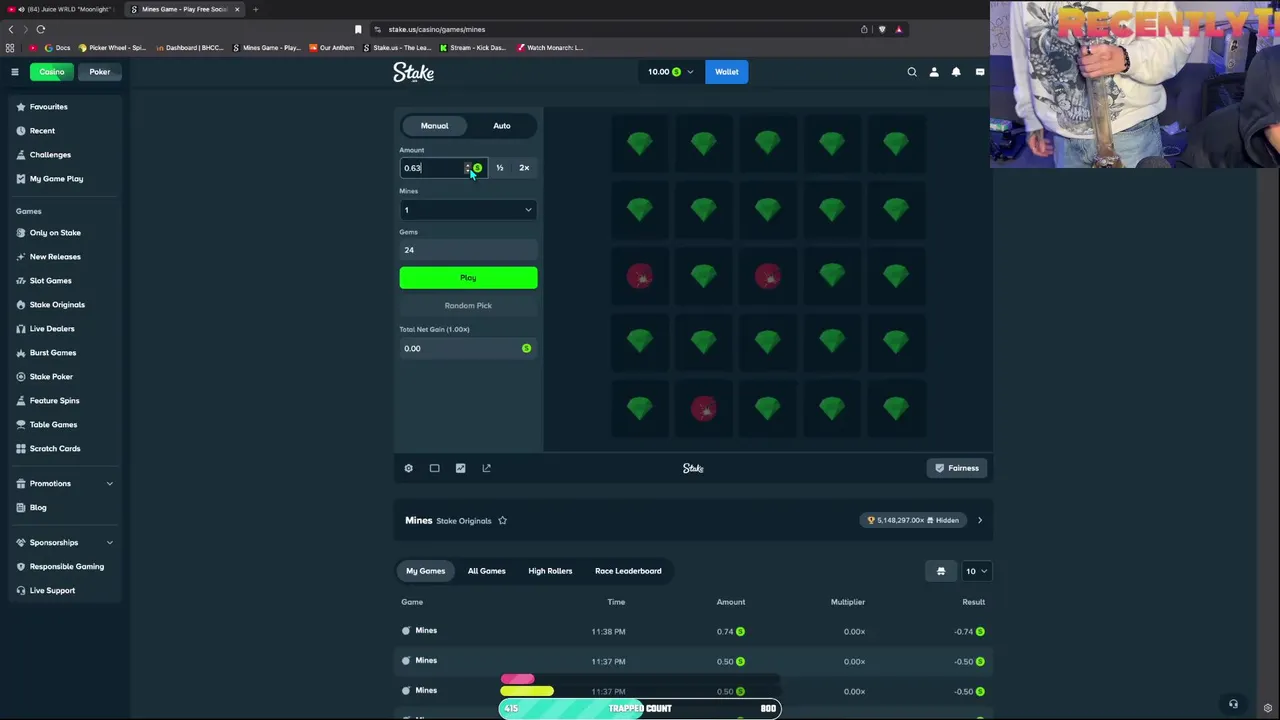Open the search magnifier icon
Screen dimensions: 1280x720
pos(912,72)
